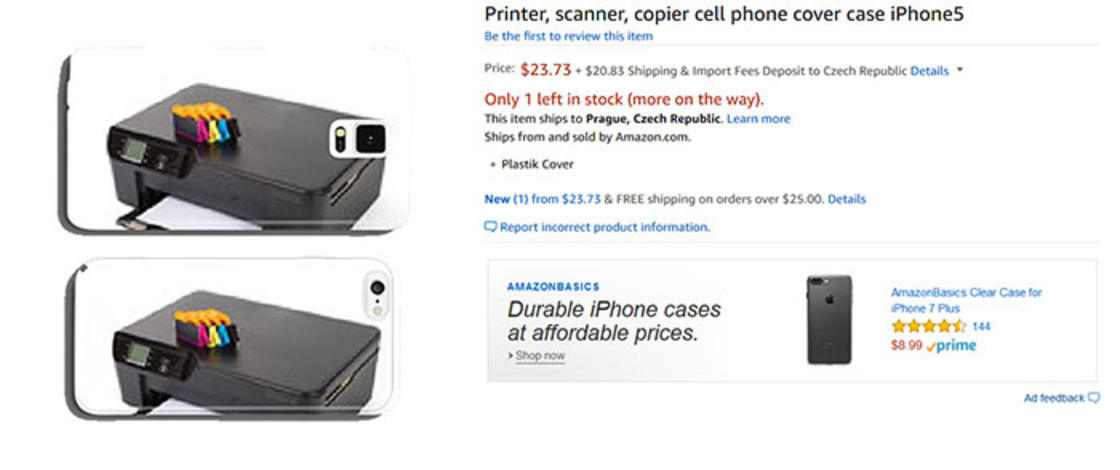The width and height of the screenshot is (1120, 470).
Task: Click 'Report incorrect product information' link
Action: 604,227
